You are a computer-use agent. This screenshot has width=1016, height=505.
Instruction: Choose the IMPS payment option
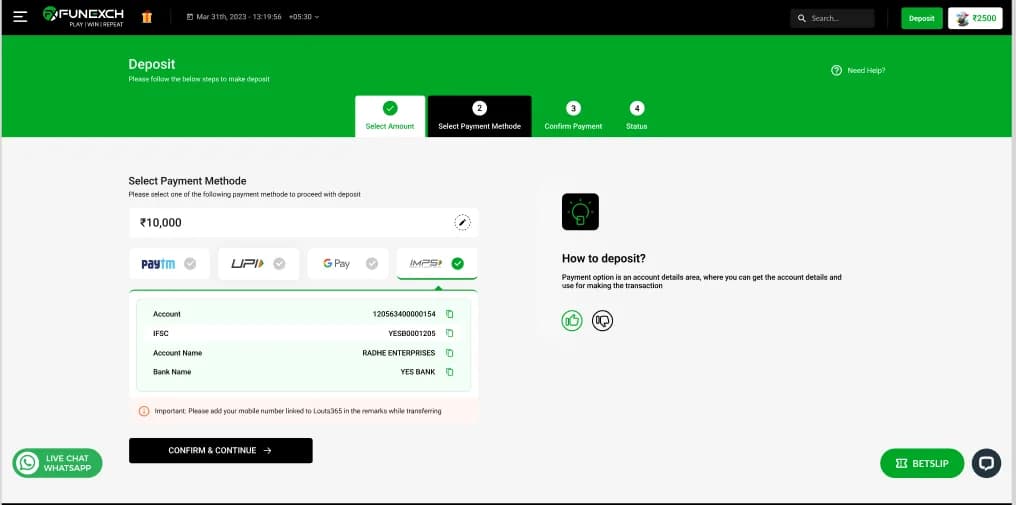coord(437,264)
